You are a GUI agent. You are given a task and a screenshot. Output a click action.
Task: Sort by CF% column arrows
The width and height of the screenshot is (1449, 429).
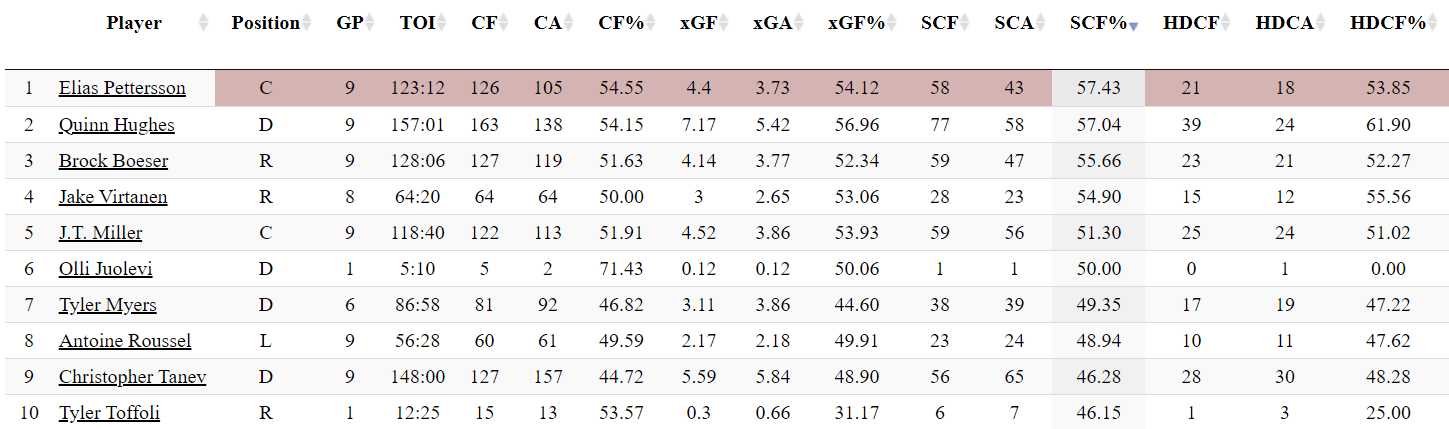pyautogui.click(x=651, y=23)
